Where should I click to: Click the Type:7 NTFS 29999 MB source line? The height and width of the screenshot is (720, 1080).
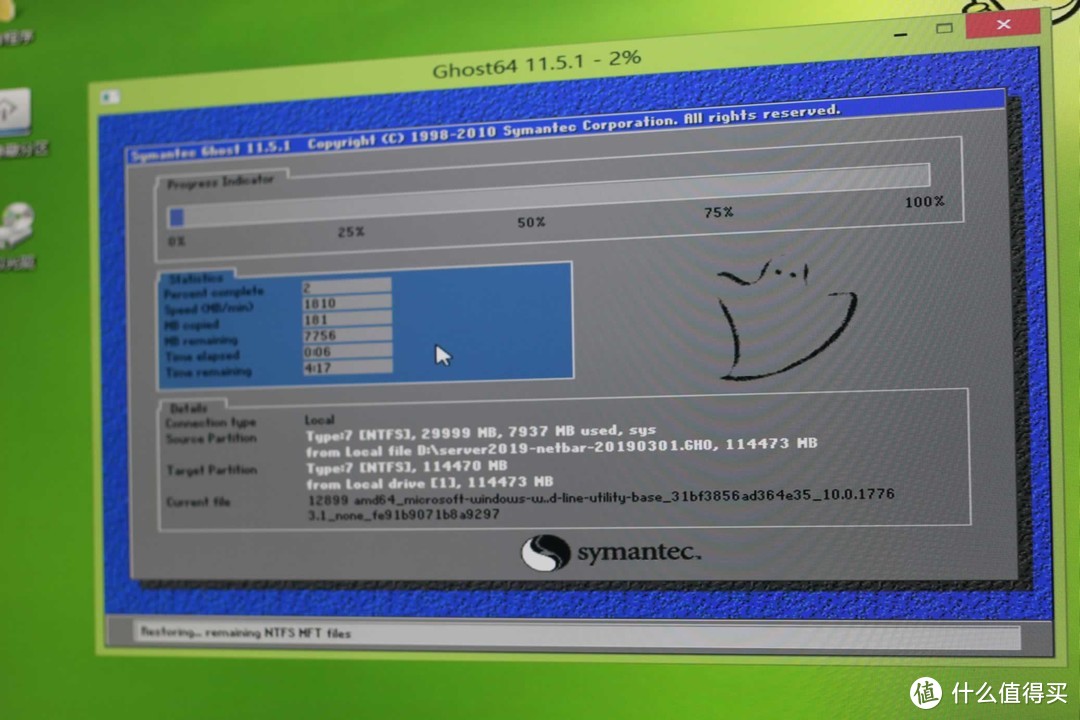481,433
